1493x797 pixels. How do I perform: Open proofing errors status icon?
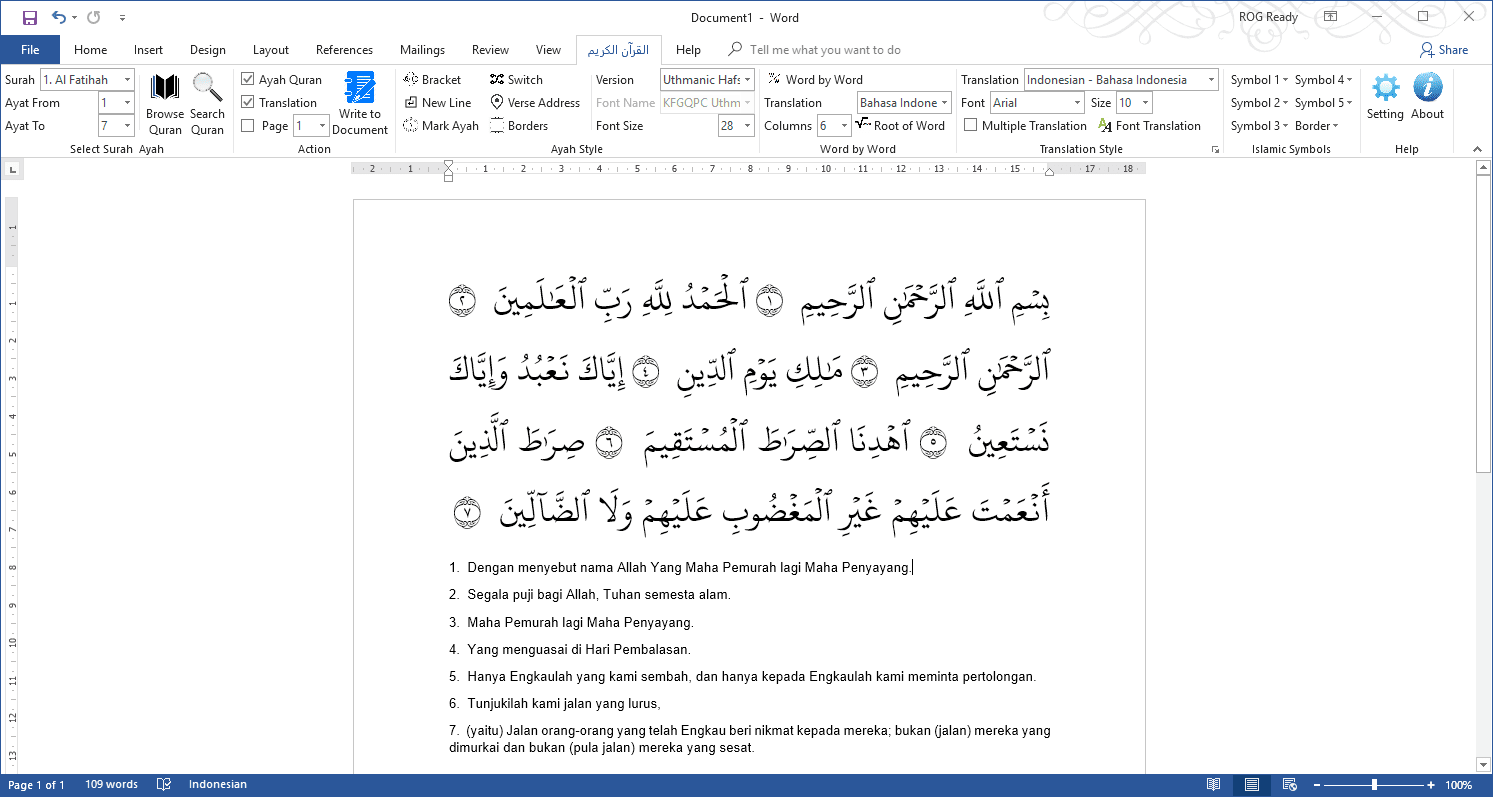164,785
